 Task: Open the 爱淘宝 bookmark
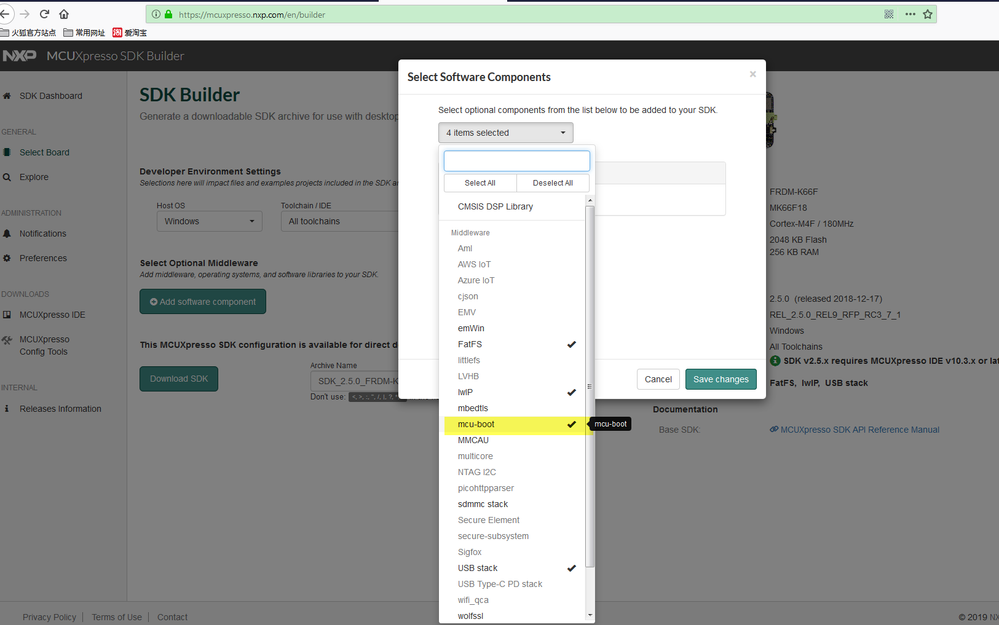(129, 32)
